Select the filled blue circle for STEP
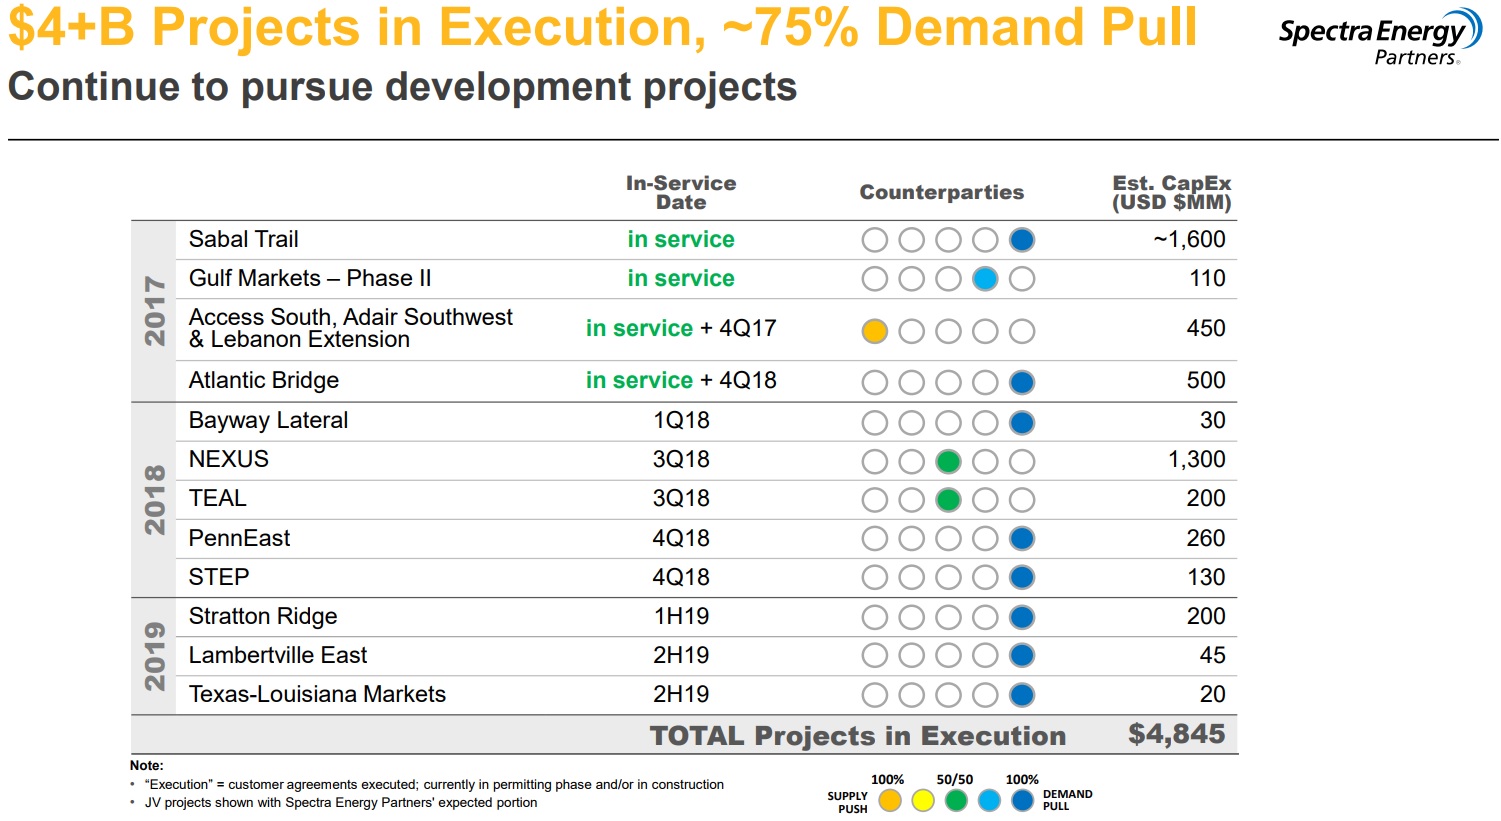The image size is (1501, 821). [x=1021, y=578]
